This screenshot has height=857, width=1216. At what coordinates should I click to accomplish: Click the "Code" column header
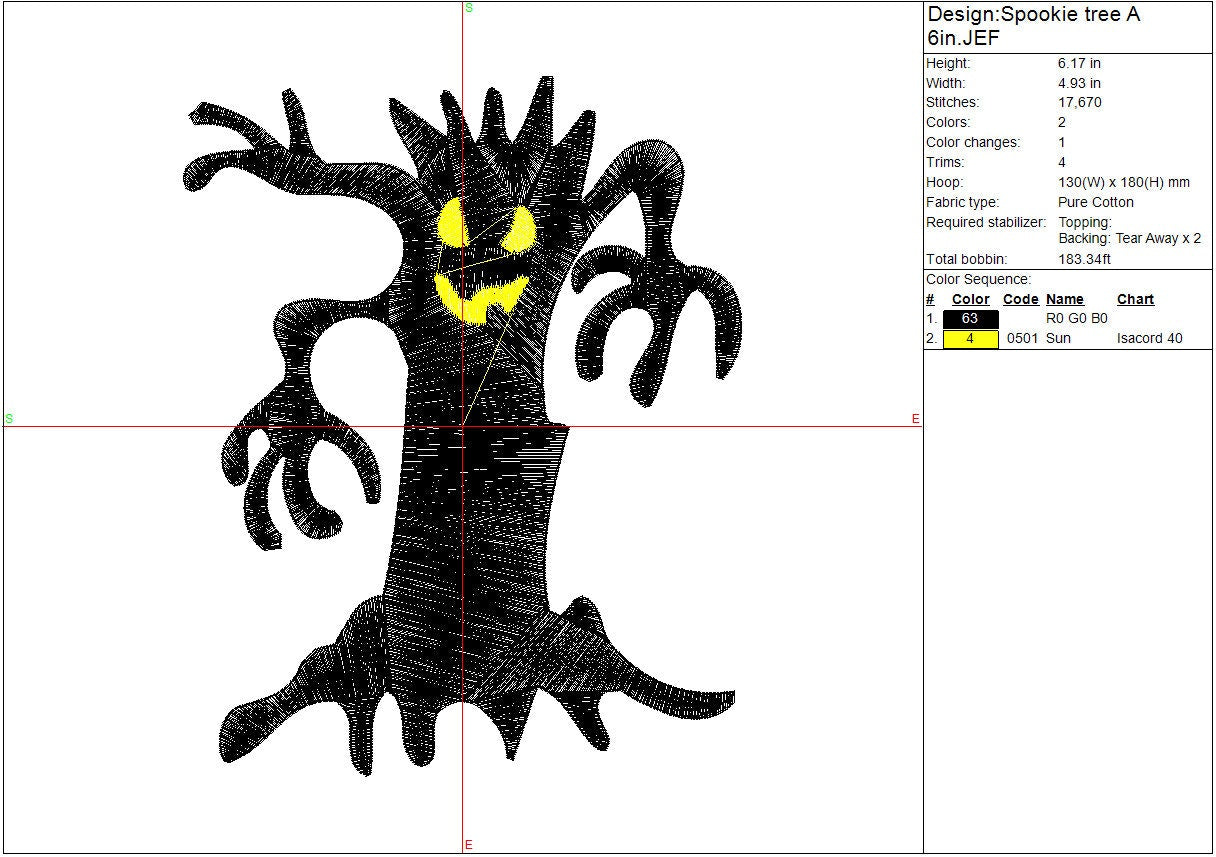click(x=1020, y=299)
